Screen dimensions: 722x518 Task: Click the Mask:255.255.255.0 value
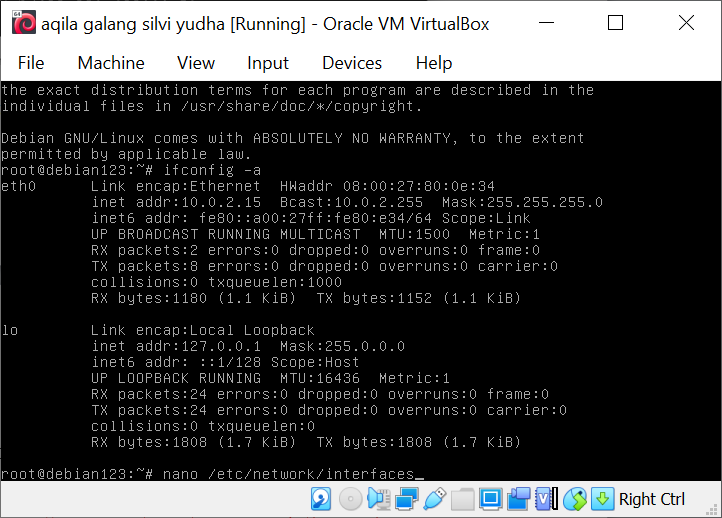pyautogui.click(x=522, y=203)
